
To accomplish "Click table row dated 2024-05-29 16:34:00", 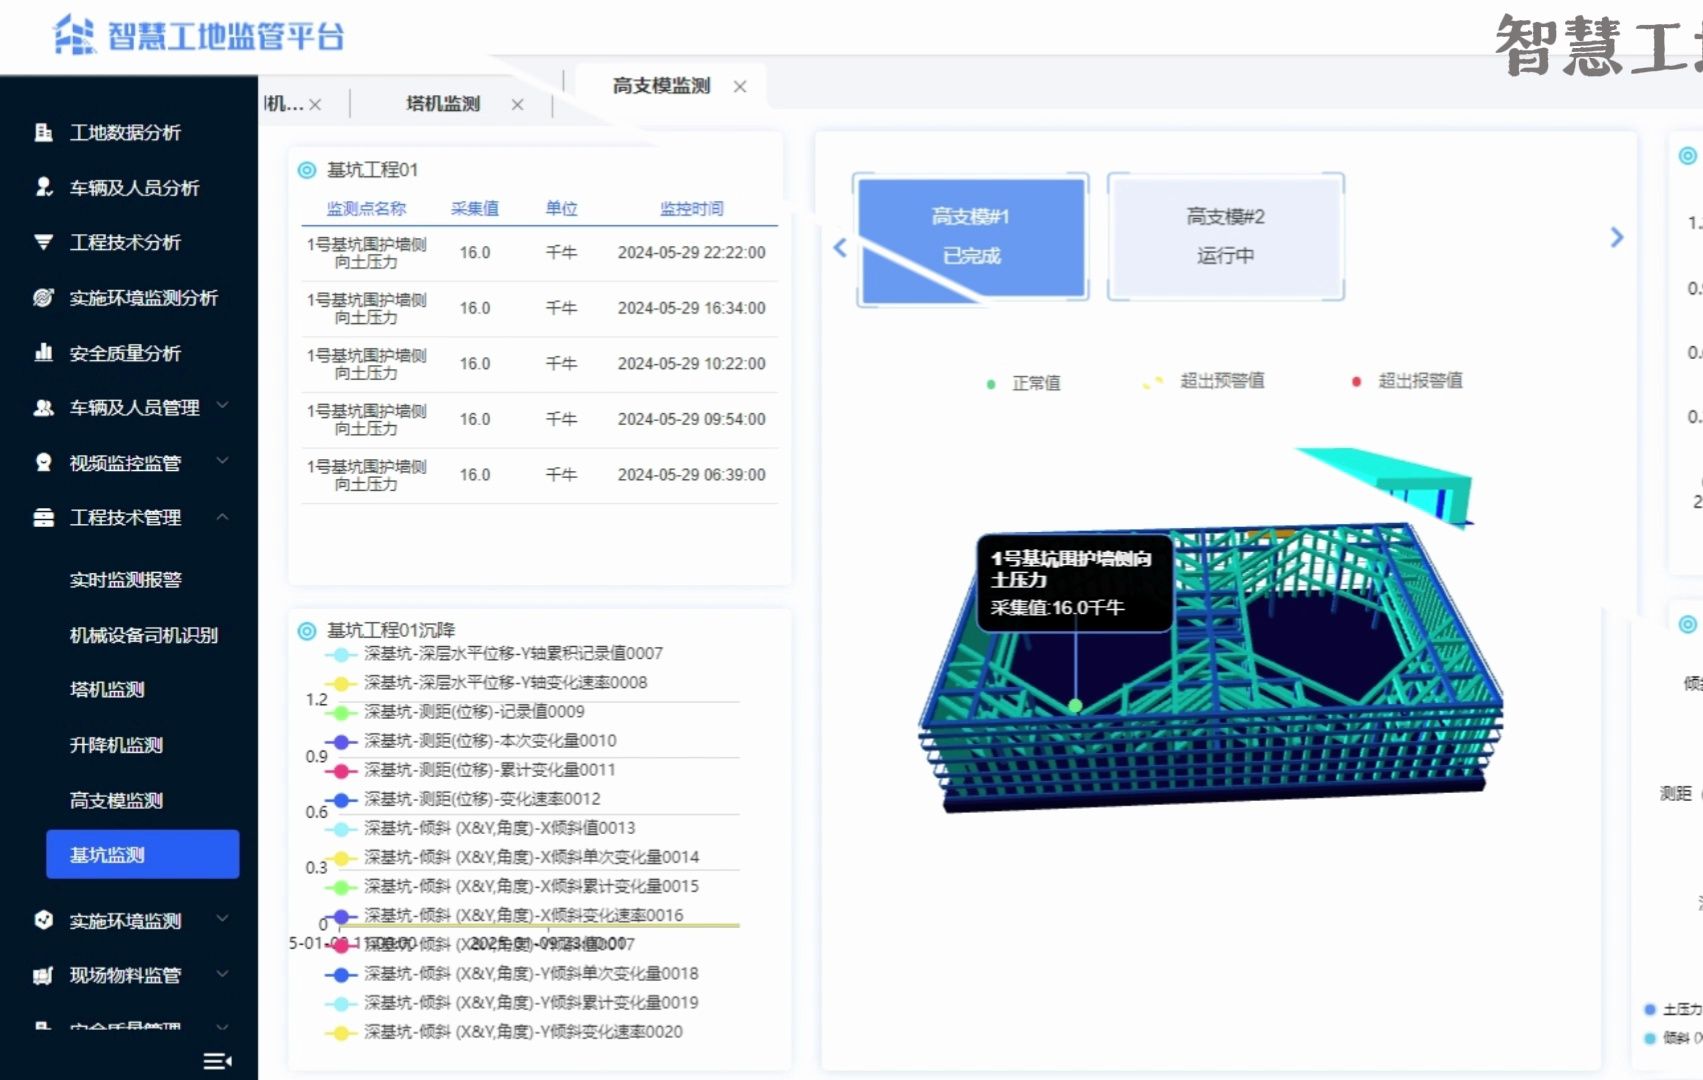I will (x=539, y=309).
